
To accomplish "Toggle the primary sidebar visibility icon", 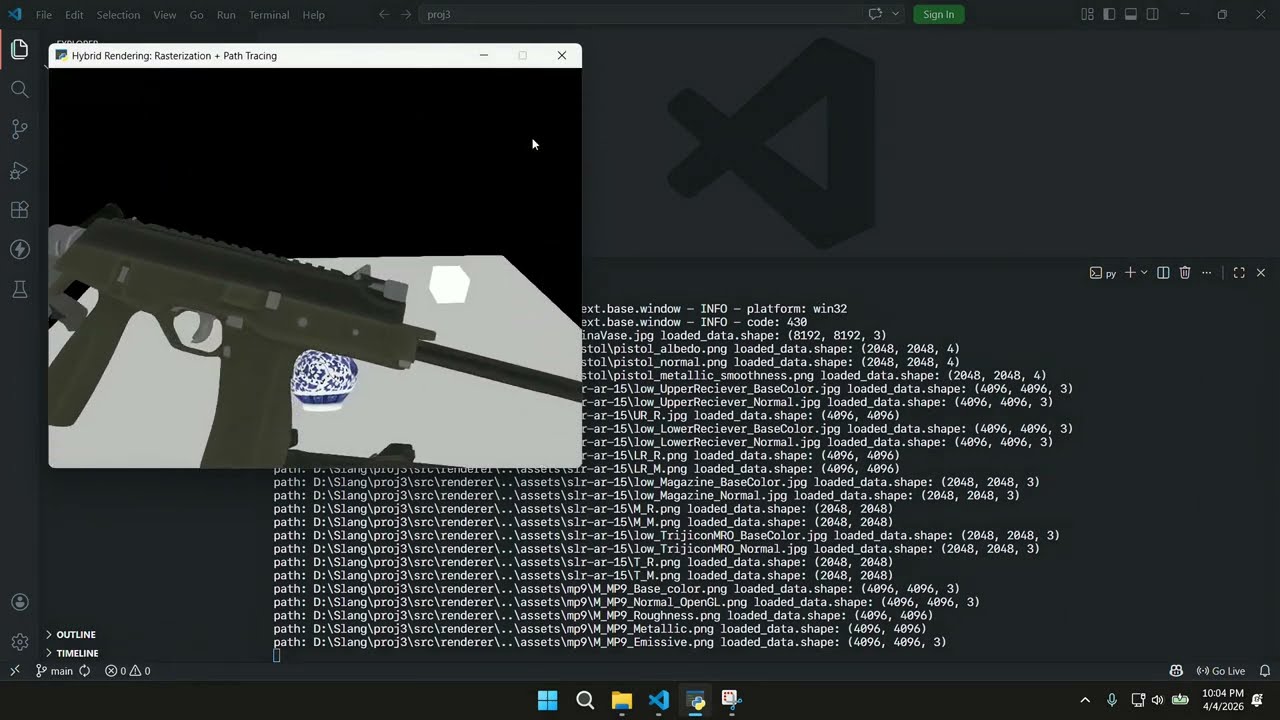I will click(x=1109, y=14).
